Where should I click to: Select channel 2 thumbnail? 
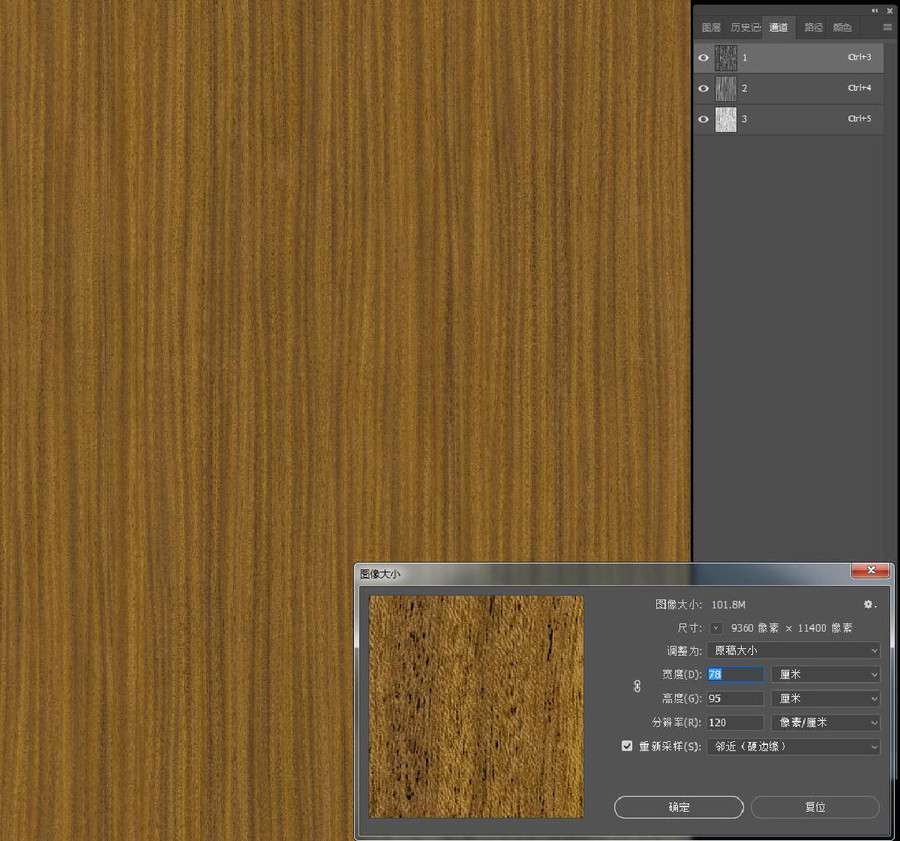point(726,88)
